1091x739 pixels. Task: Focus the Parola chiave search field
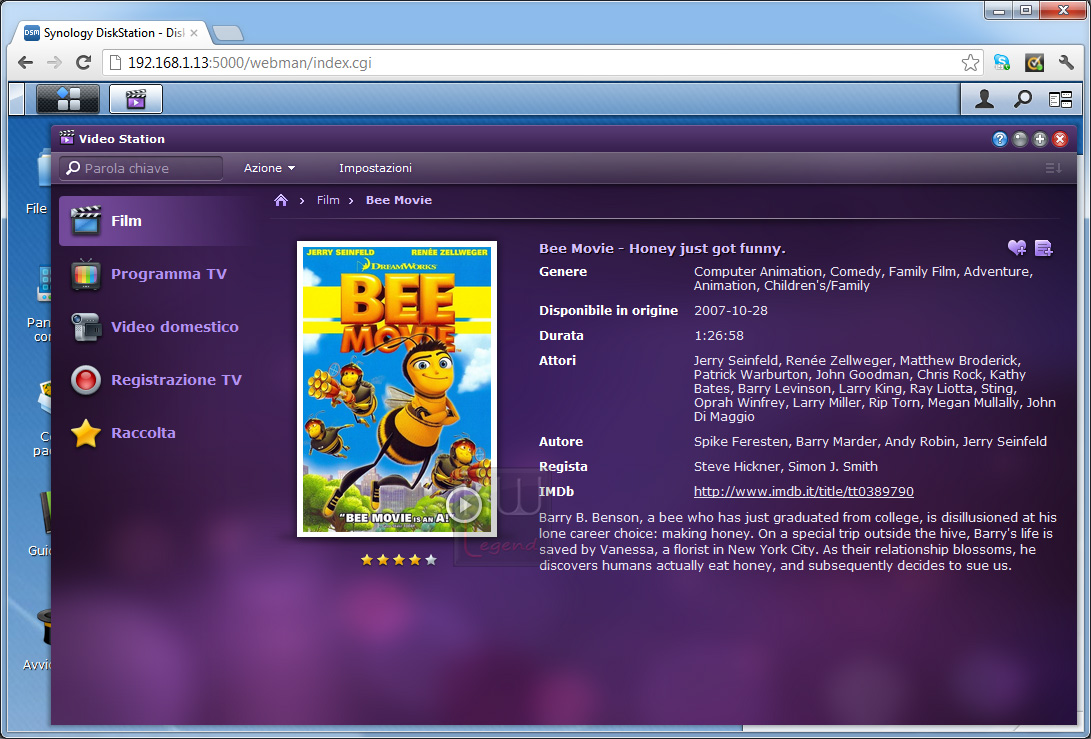tap(141, 168)
